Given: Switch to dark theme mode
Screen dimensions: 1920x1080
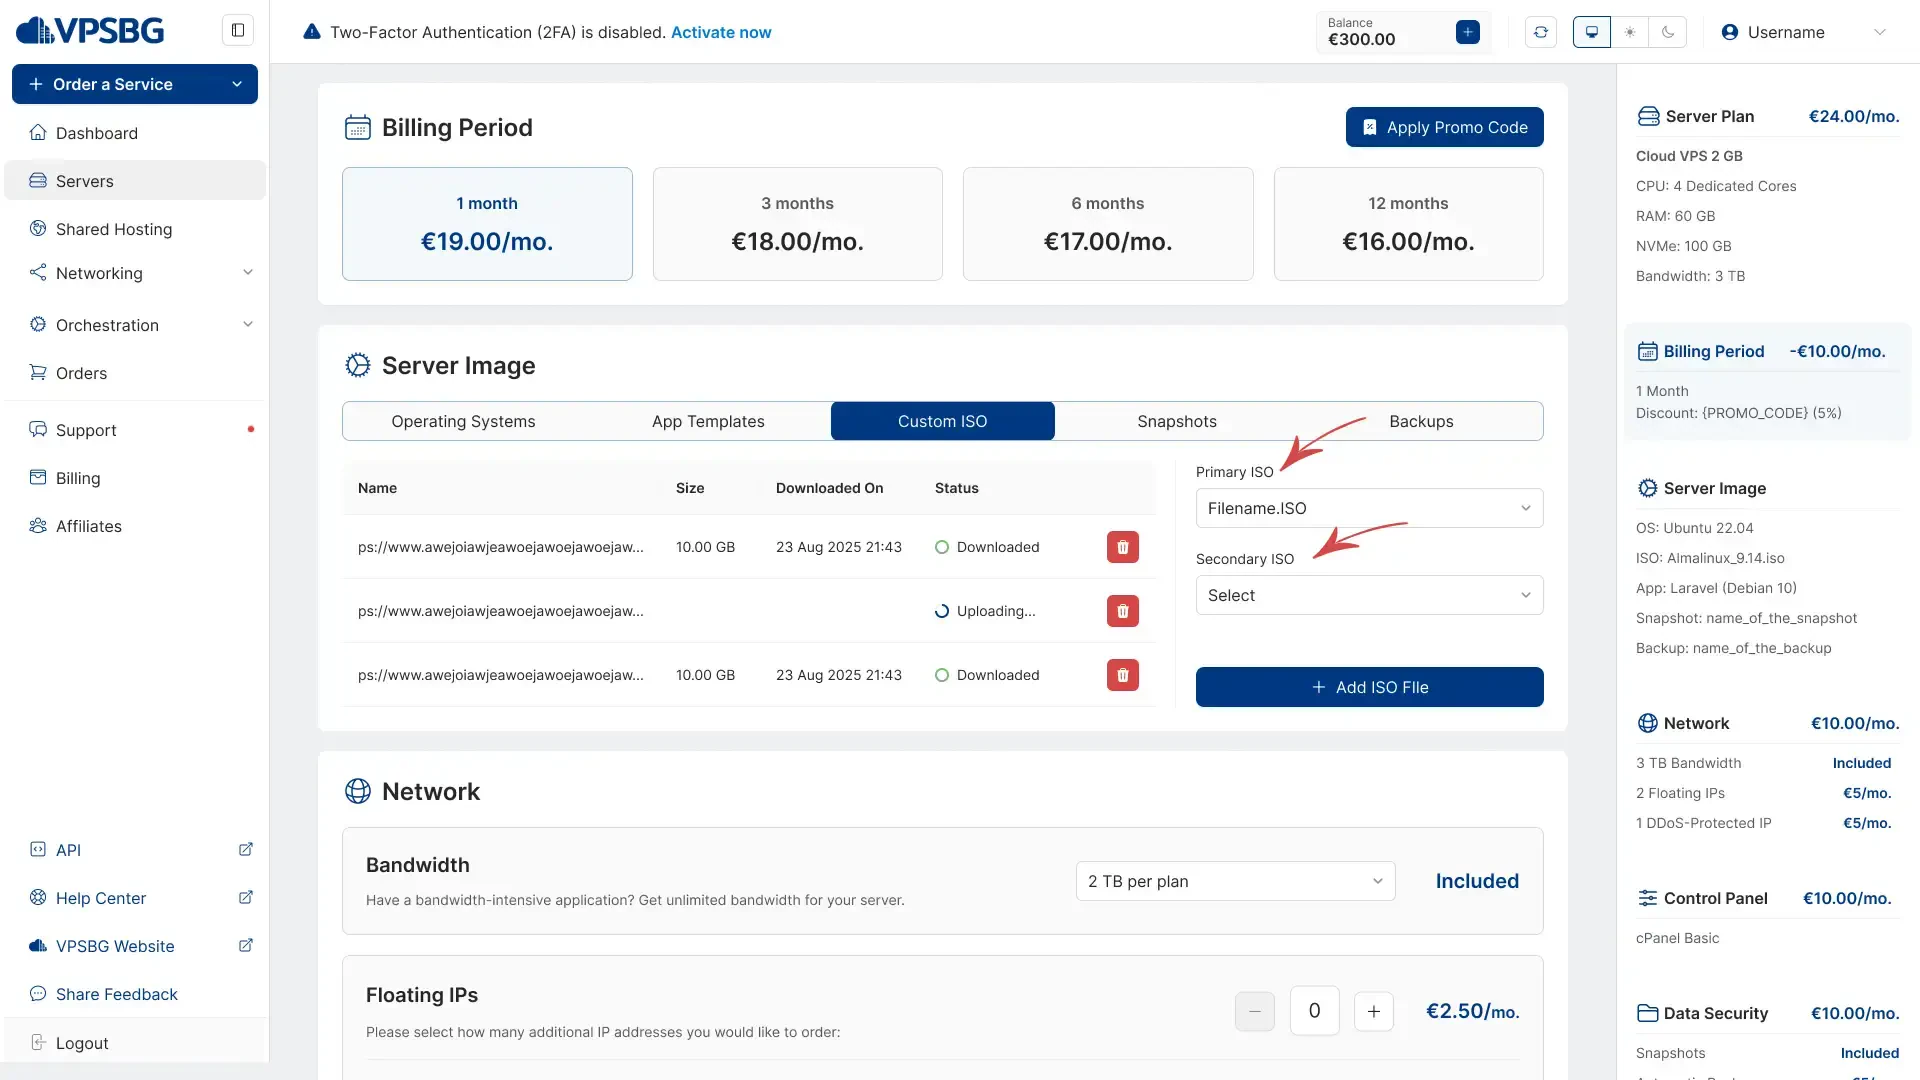Looking at the screenshot, I should (1668, 32).
